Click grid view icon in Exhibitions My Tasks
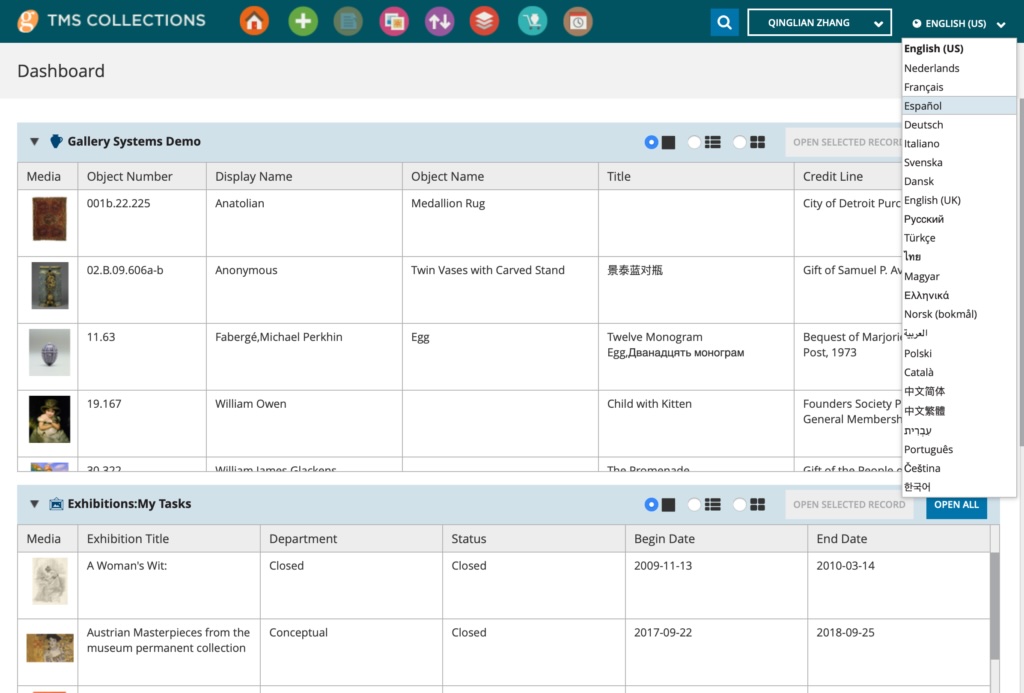The width and height of the screenshot is (1024, 693). click(758, 504)
